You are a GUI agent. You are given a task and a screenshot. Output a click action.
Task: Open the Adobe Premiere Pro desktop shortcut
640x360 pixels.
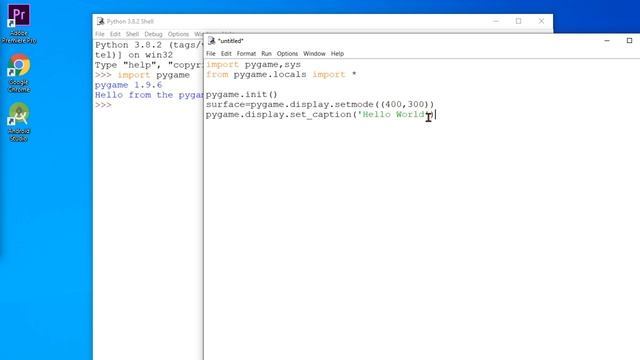(x=19, y=24)
